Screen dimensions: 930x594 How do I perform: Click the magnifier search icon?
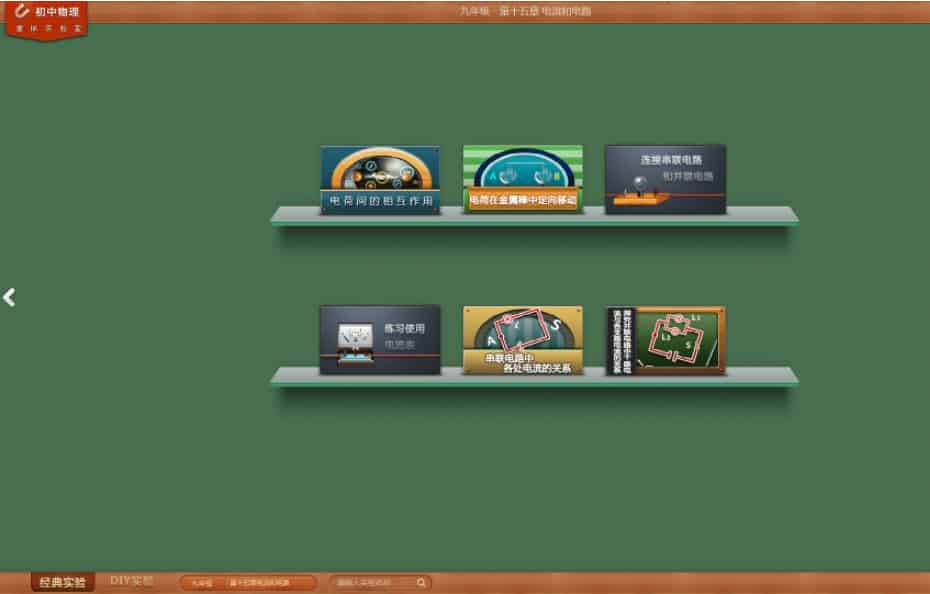point(422,582)
